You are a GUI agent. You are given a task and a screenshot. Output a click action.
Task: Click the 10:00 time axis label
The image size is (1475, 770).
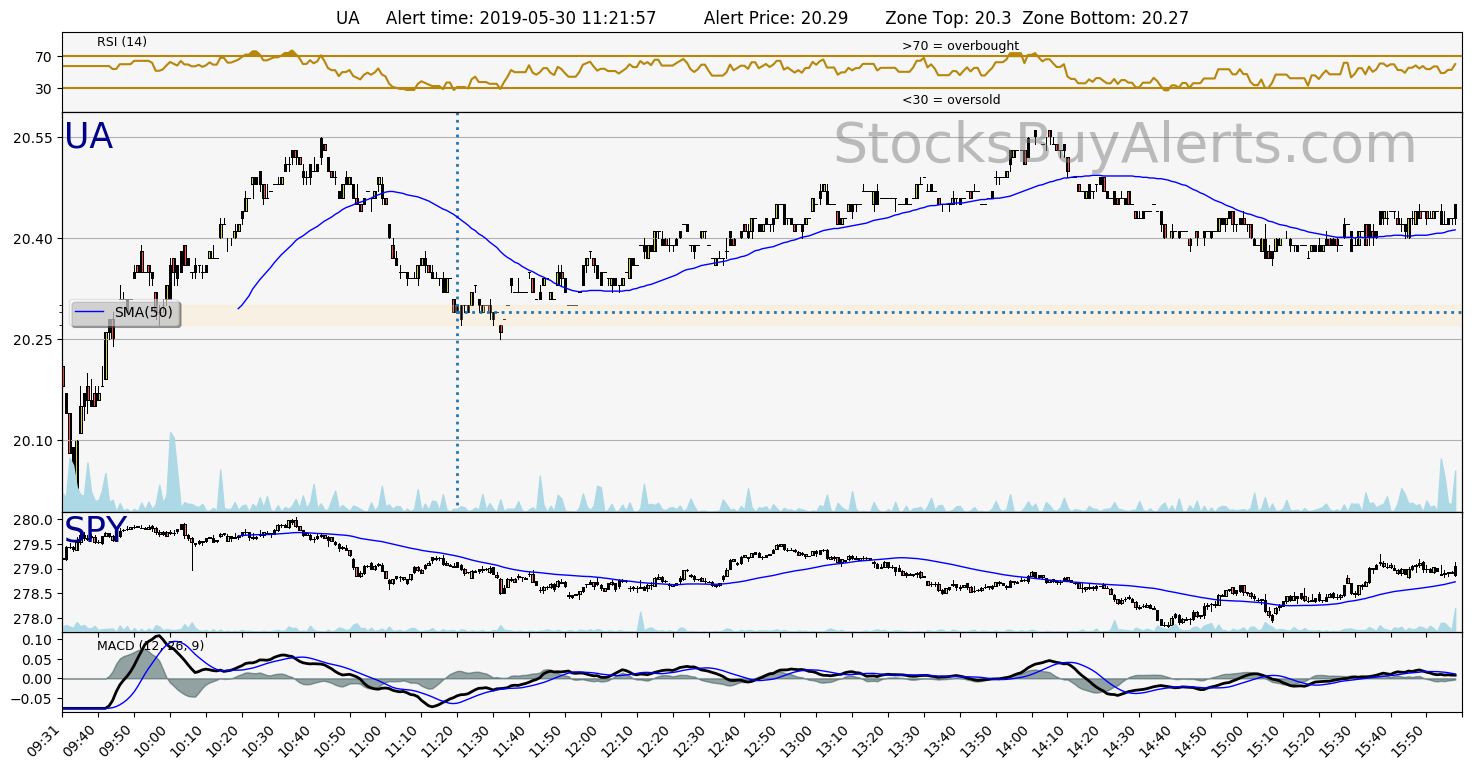tap(154, 741)
